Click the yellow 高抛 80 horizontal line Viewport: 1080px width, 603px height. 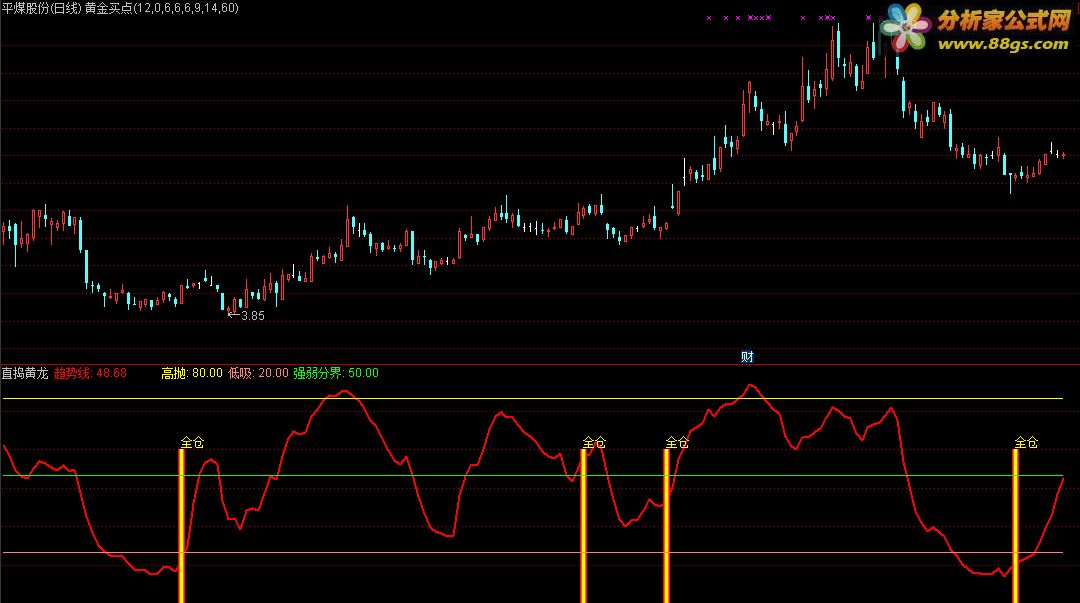pos(532,398)
